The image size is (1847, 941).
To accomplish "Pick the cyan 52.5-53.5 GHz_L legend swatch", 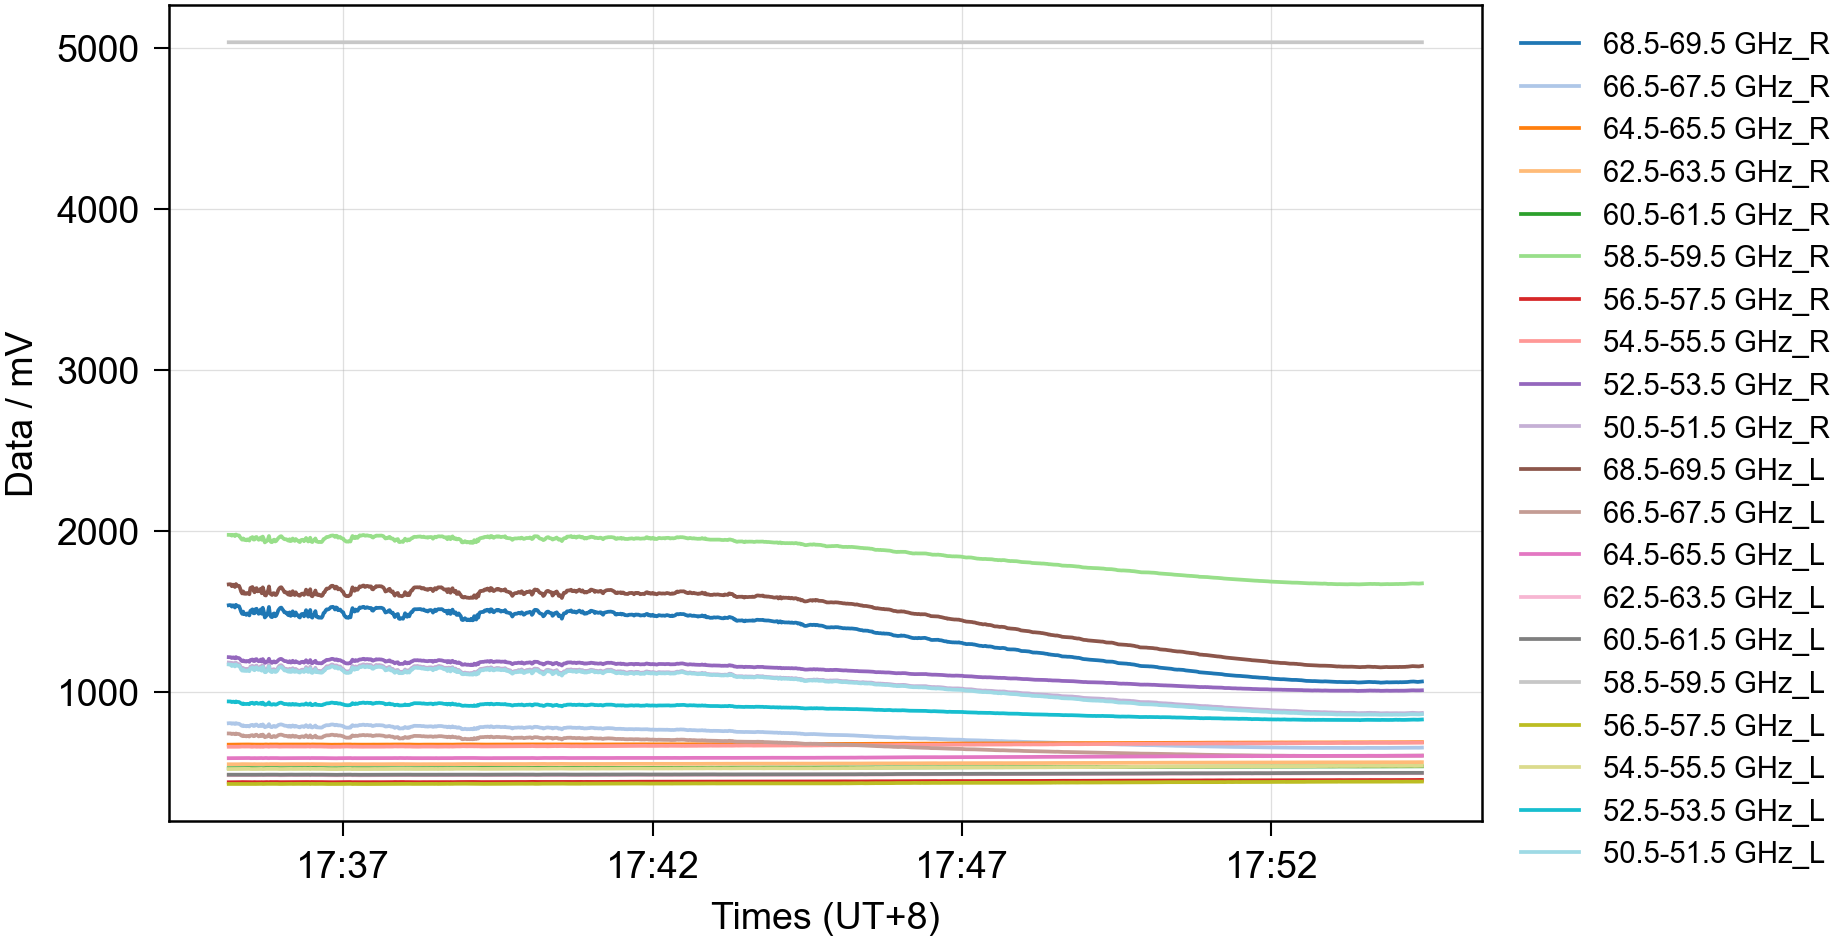I will 1549,810.
